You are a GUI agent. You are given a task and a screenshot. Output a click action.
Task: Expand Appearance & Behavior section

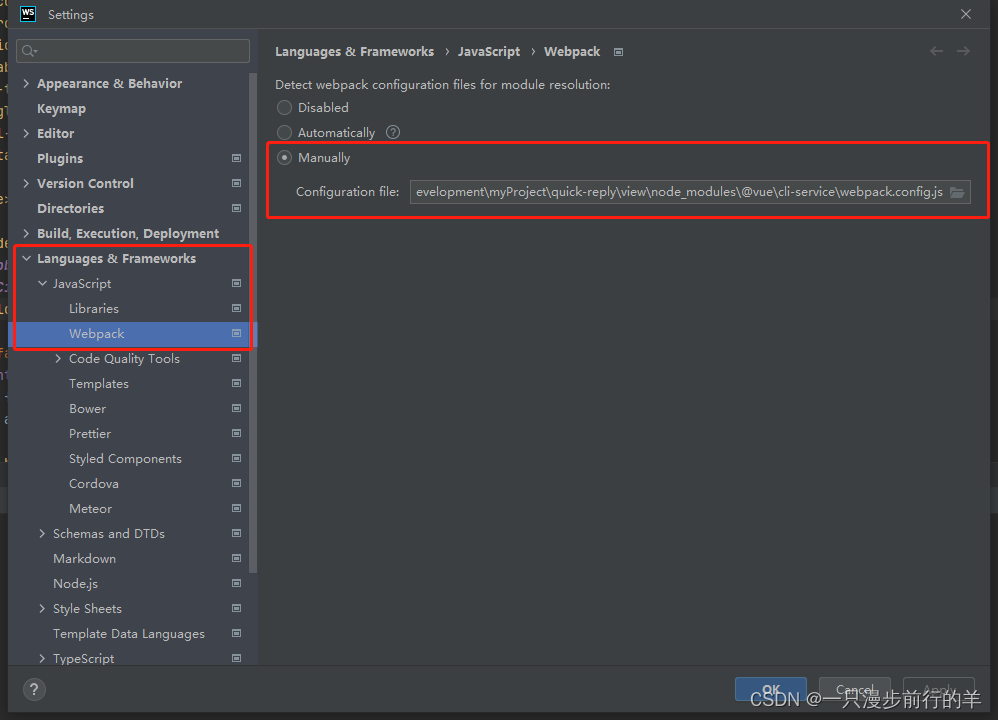26,83
